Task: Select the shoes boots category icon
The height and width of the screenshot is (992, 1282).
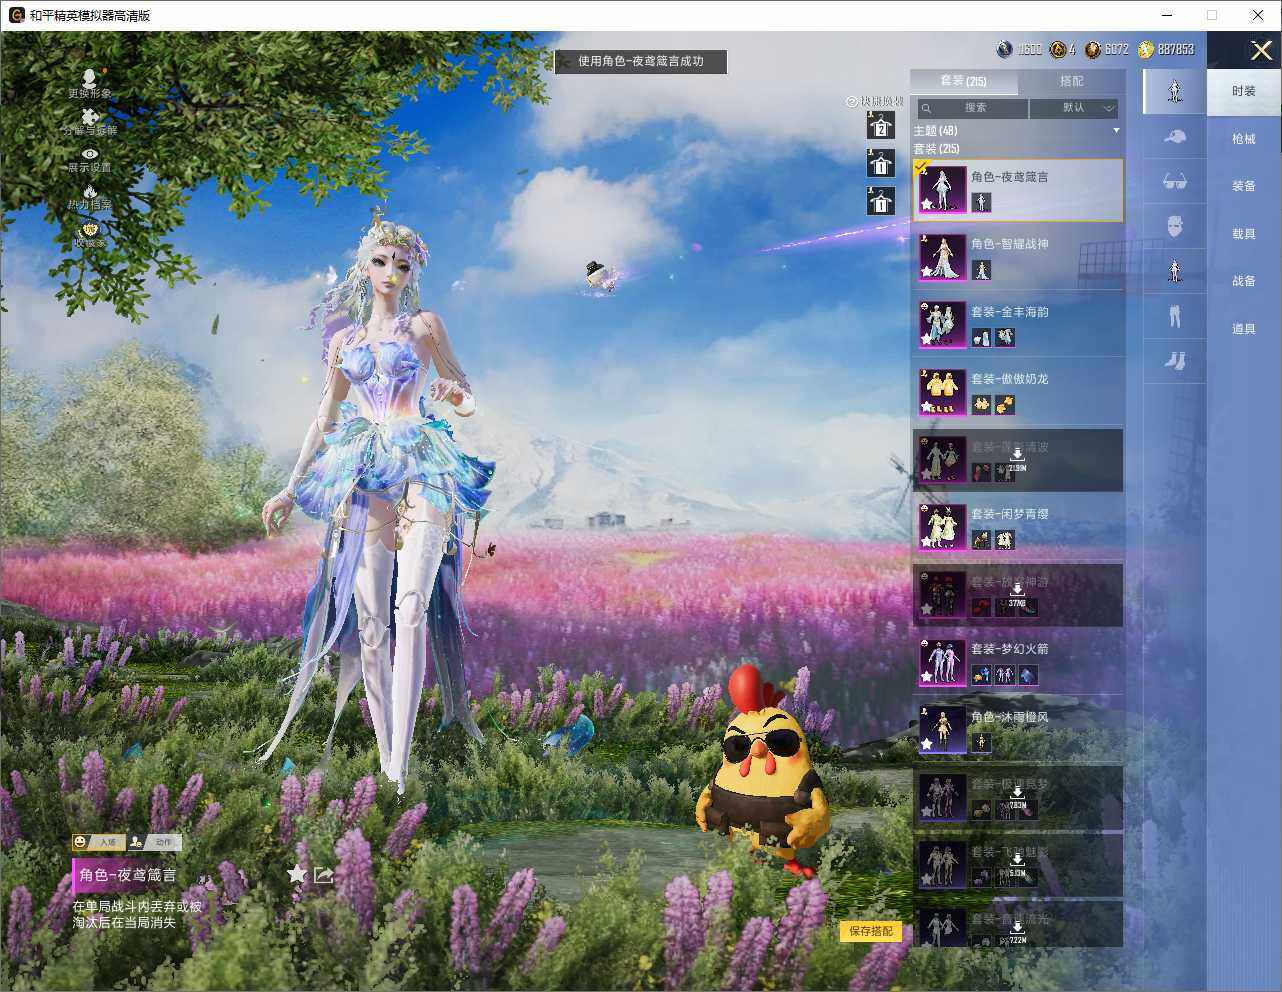Action: [x=1174, y=361]
